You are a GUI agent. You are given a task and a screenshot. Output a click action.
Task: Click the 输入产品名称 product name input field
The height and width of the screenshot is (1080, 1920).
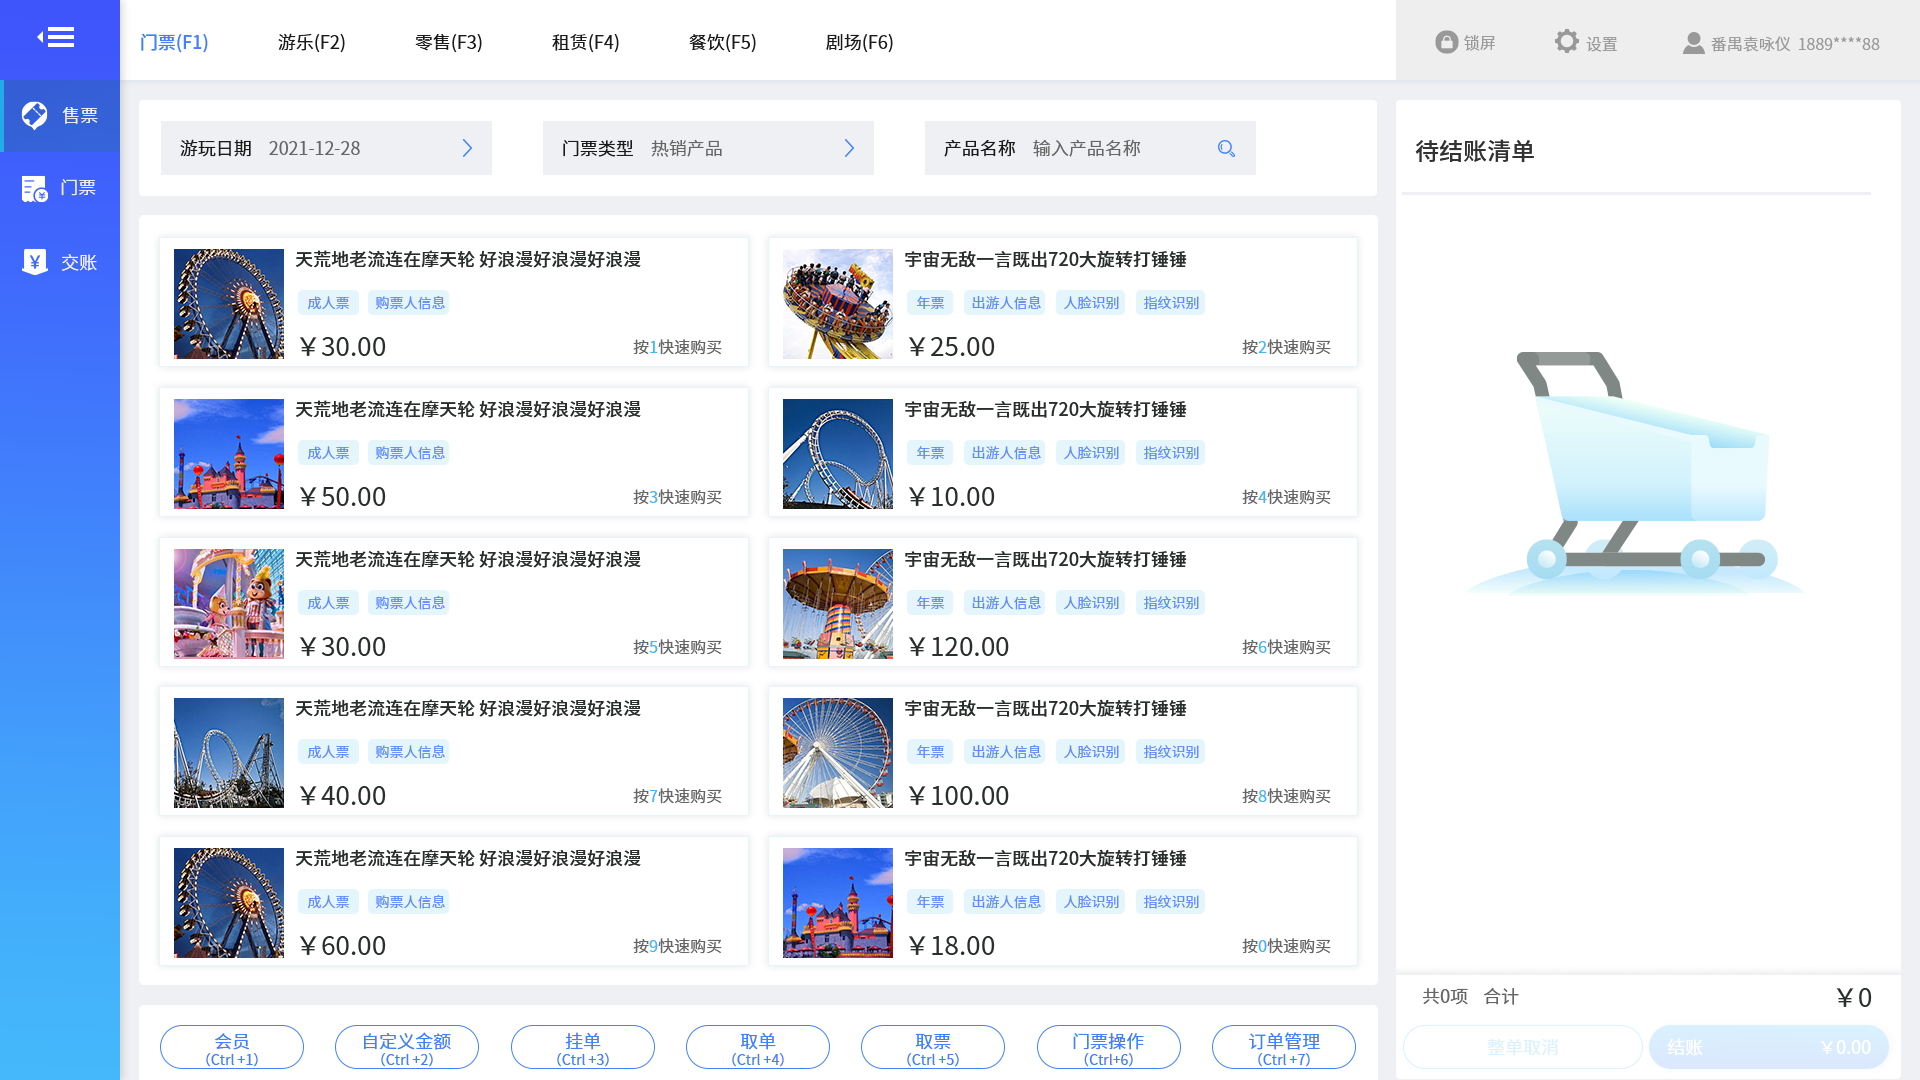pos(1118,148)
